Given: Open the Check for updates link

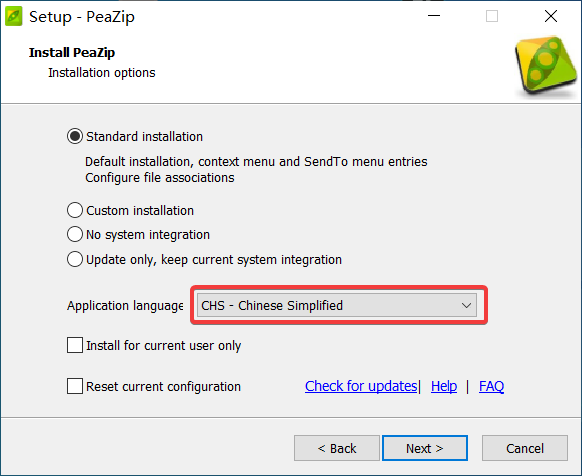Looking at the screenshot, I should click(361, 386).
